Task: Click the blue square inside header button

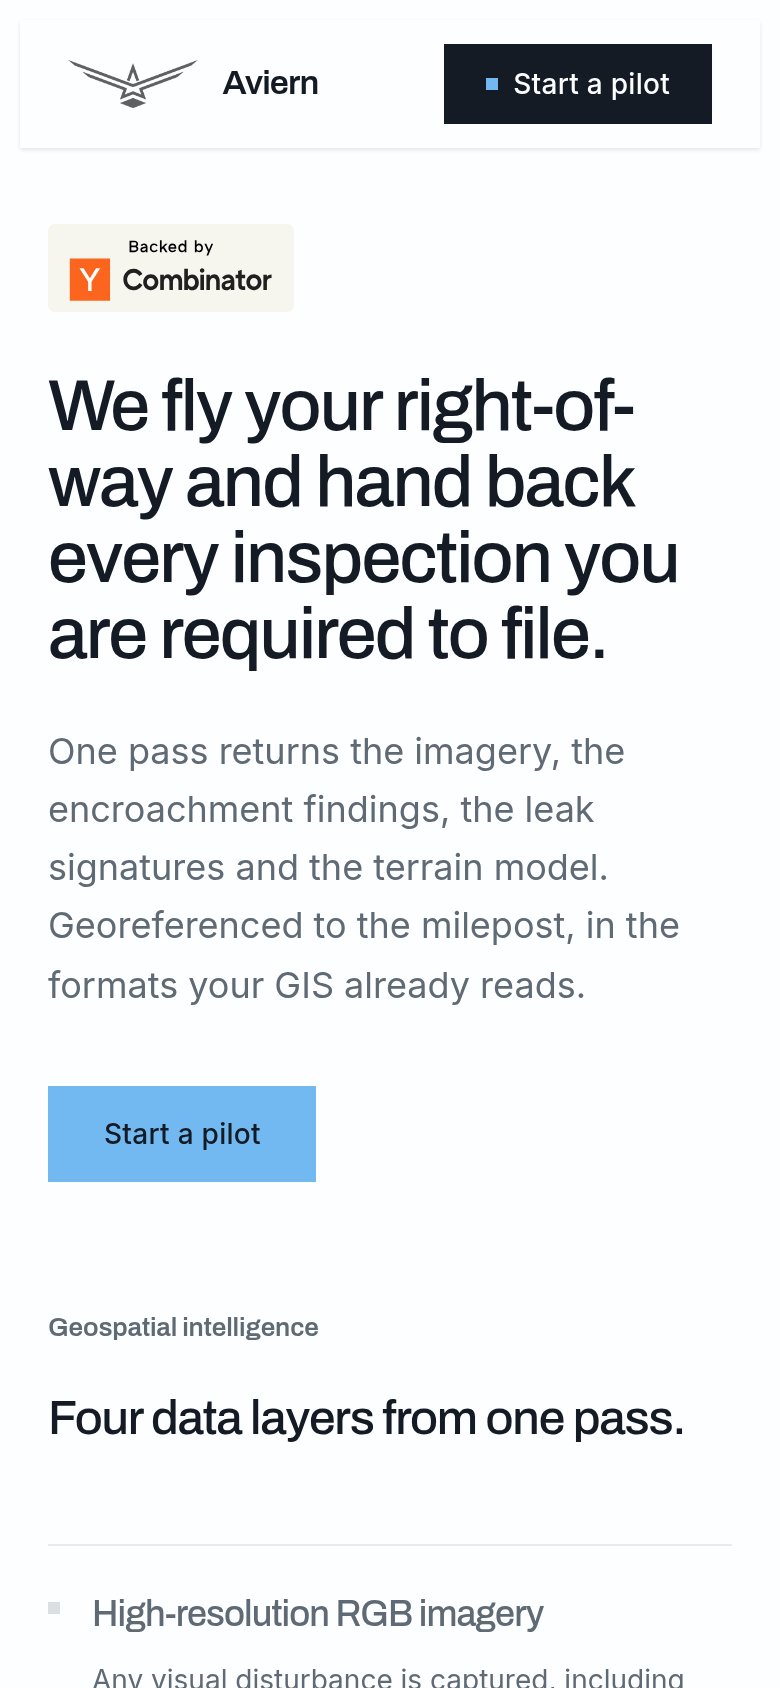Action: point(492,84)
